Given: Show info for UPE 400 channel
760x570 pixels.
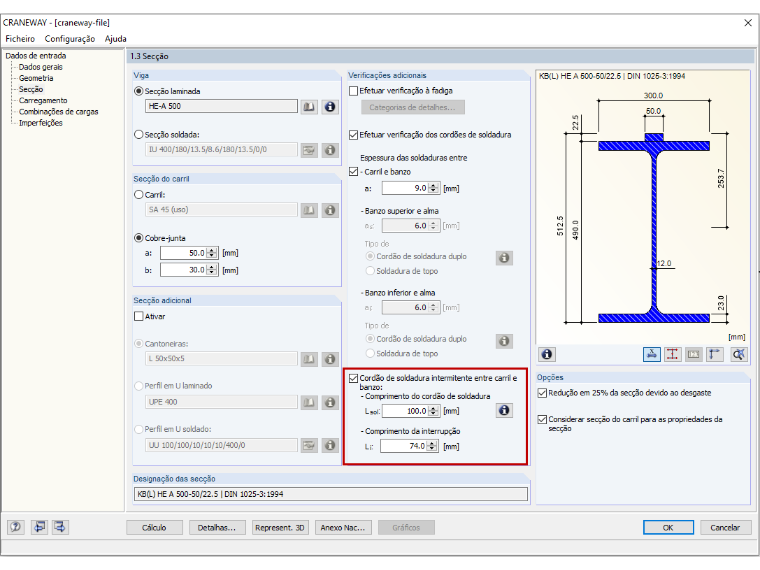Looking at the screenshot, I should coord(330,402).
